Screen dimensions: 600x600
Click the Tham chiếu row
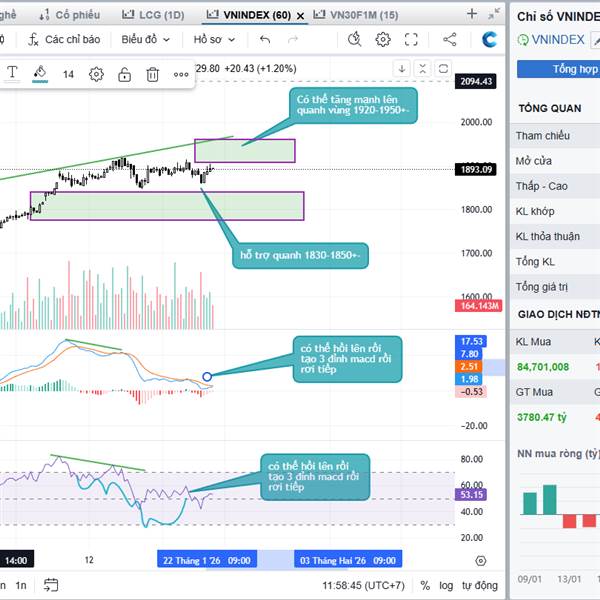point(555,135)
